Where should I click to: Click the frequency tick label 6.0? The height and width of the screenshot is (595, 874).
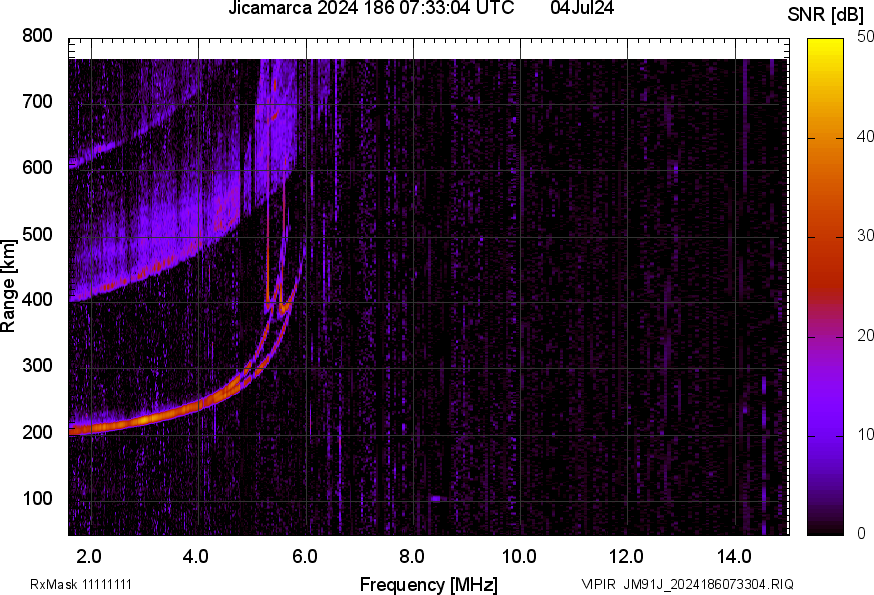[x=305, y=557]
